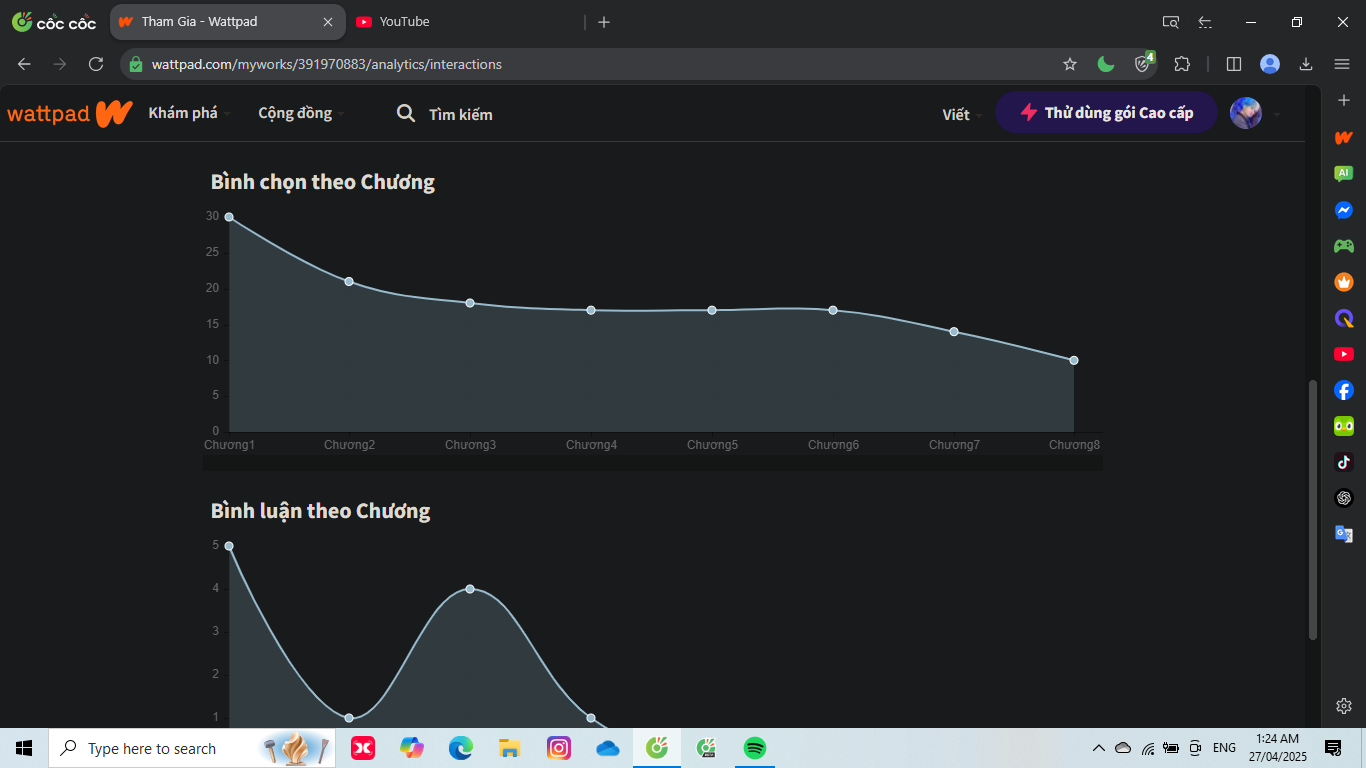This screenshot has height=768, width=1366.
Task: Click Thử dùng gói Cao cấp button
Action: pos(1106,113)
